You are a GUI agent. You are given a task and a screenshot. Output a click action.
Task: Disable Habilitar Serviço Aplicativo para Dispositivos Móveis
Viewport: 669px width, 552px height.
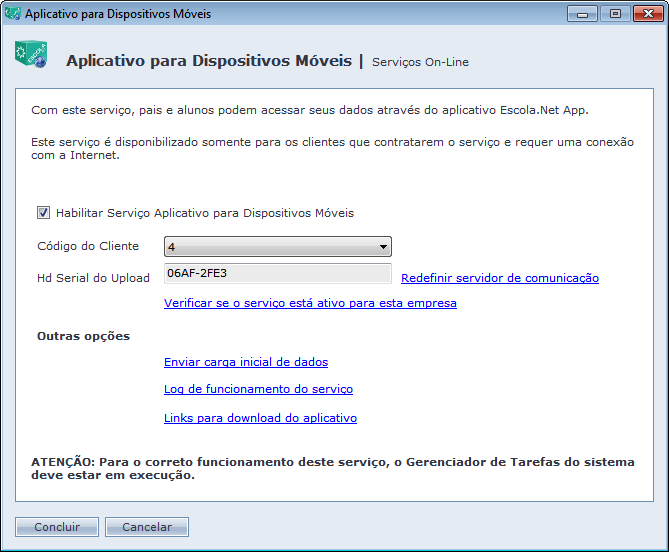pos(43,213)
